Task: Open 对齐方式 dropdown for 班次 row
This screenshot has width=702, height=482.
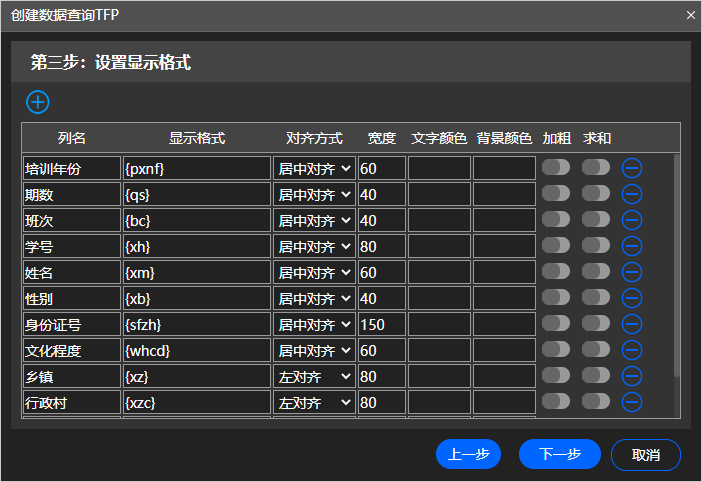Action: tap(314, 220)
